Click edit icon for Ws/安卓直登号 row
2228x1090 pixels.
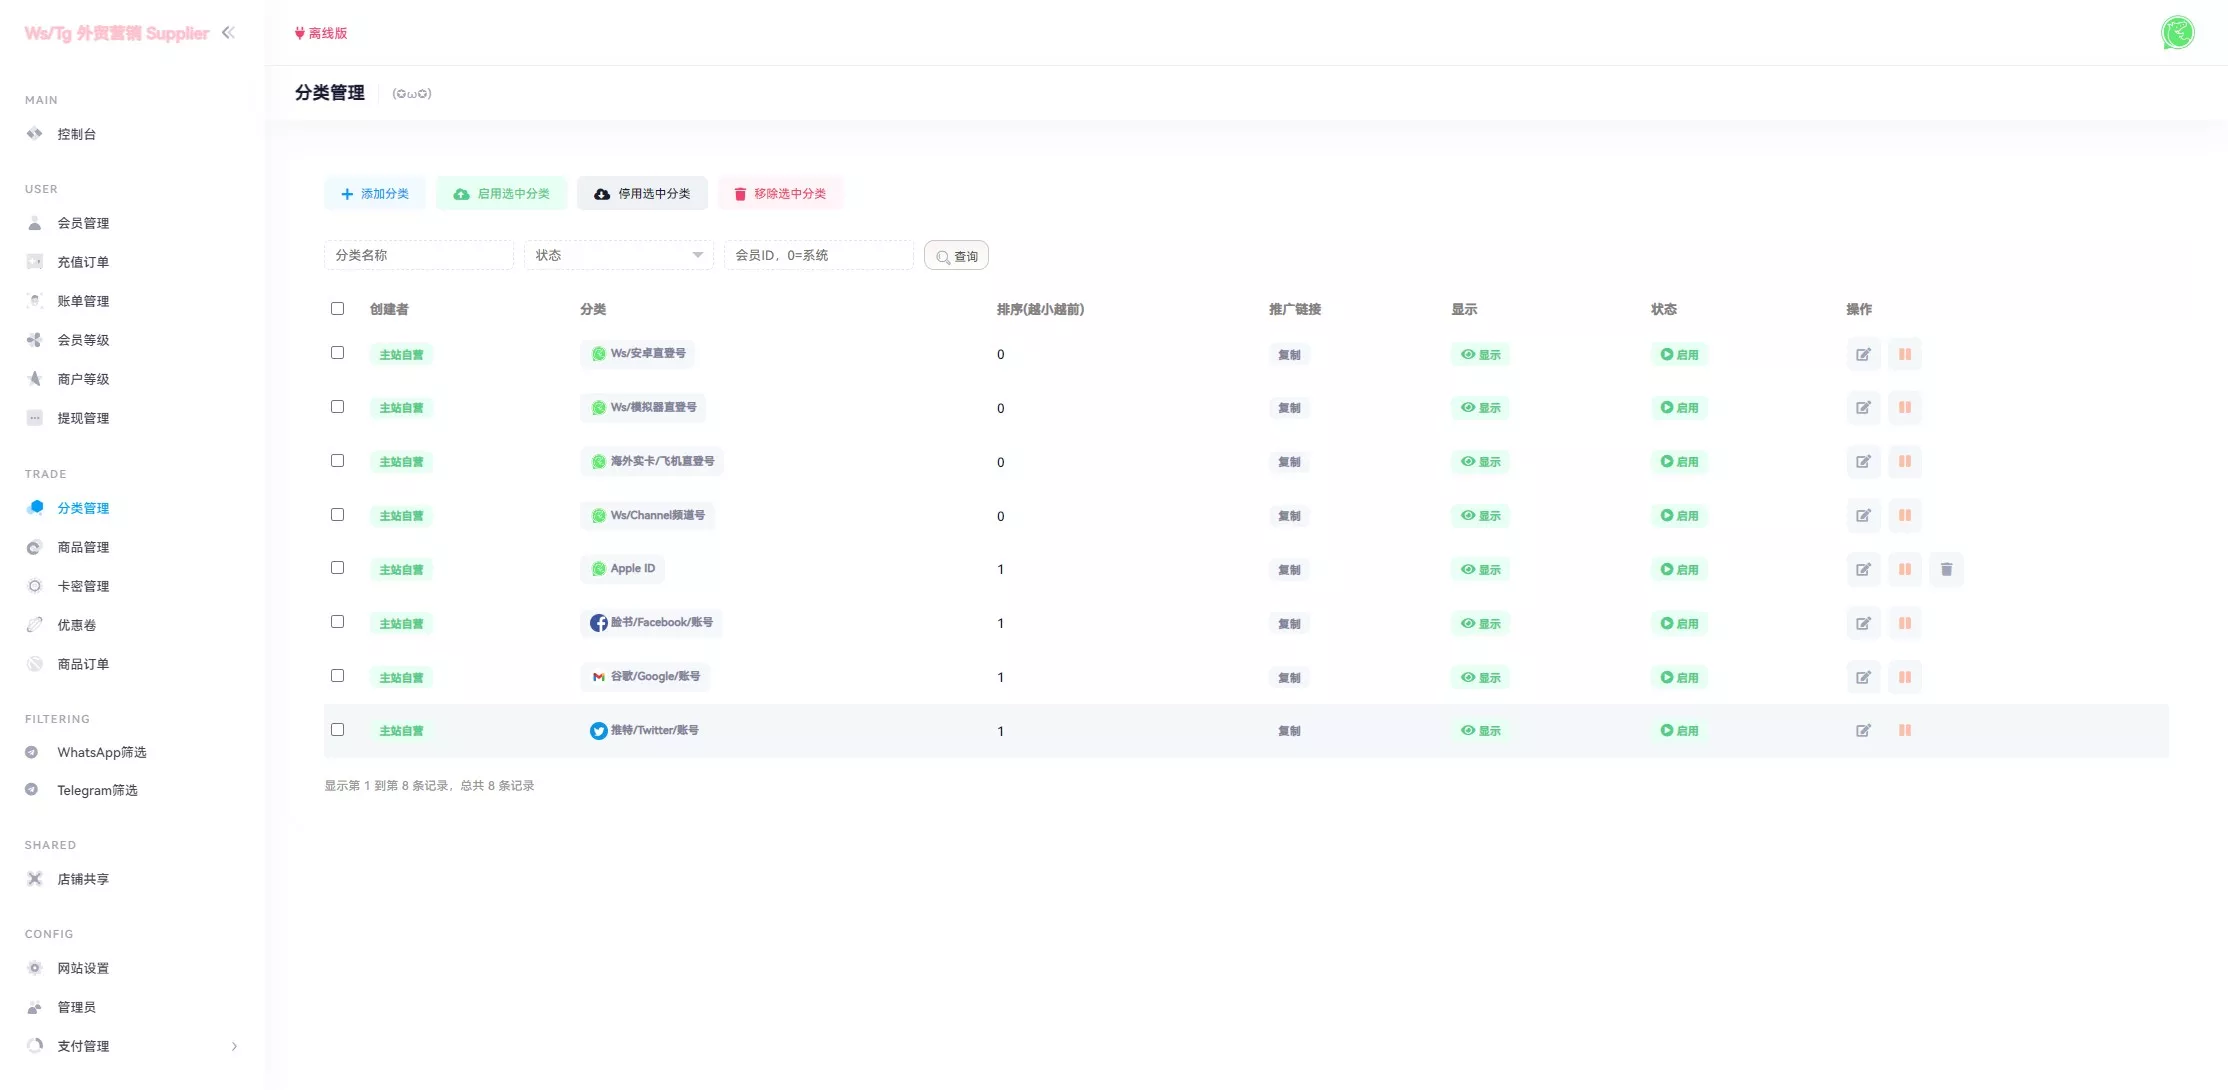point(1863,354)
